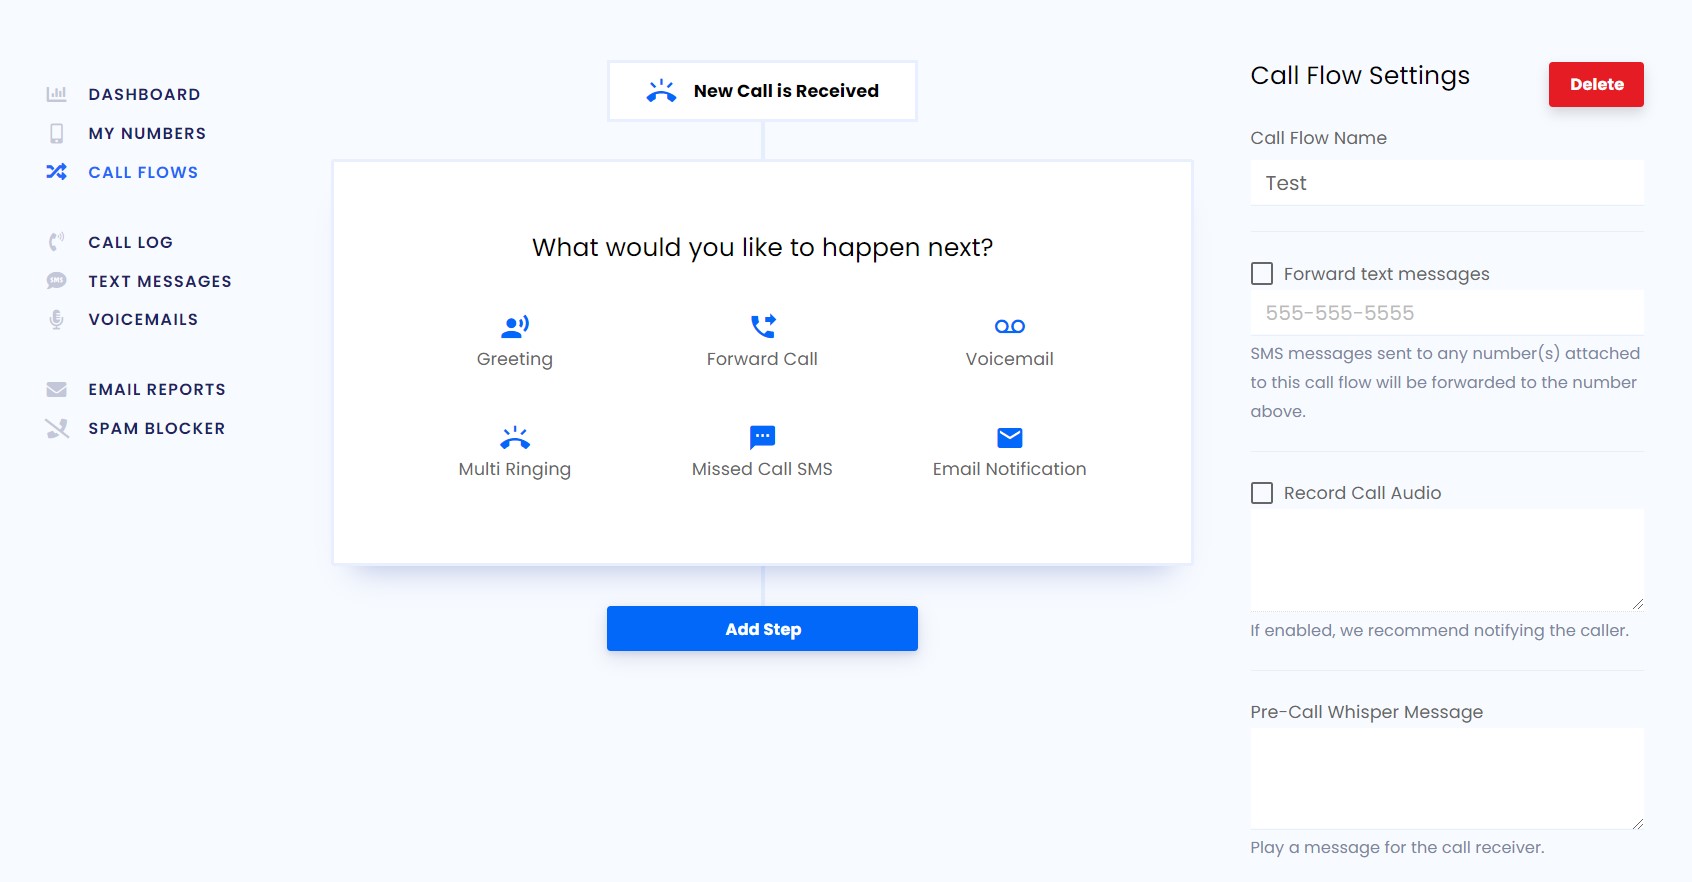Navigate to Voicemails section
This screenshot has height=882, width=1692.
143,320
